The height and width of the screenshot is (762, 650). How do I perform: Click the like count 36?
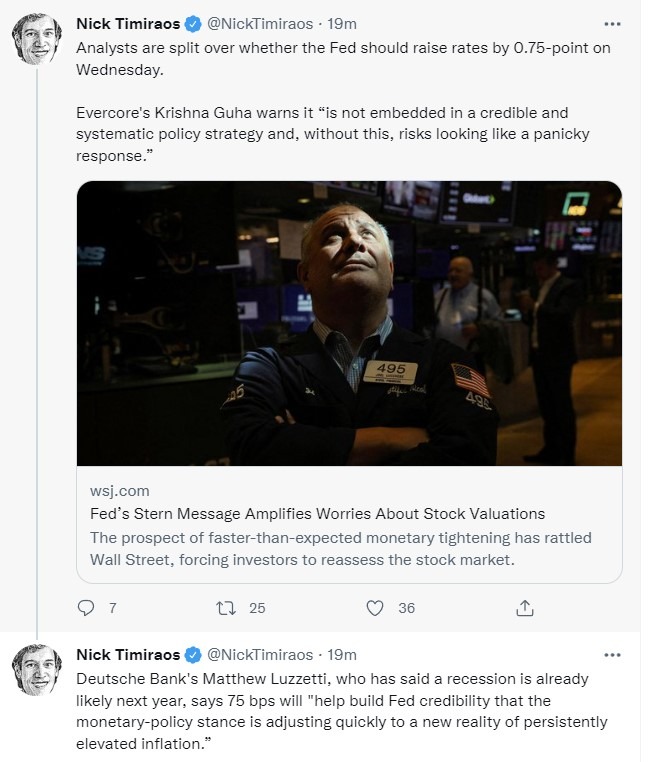coord(406,607)
